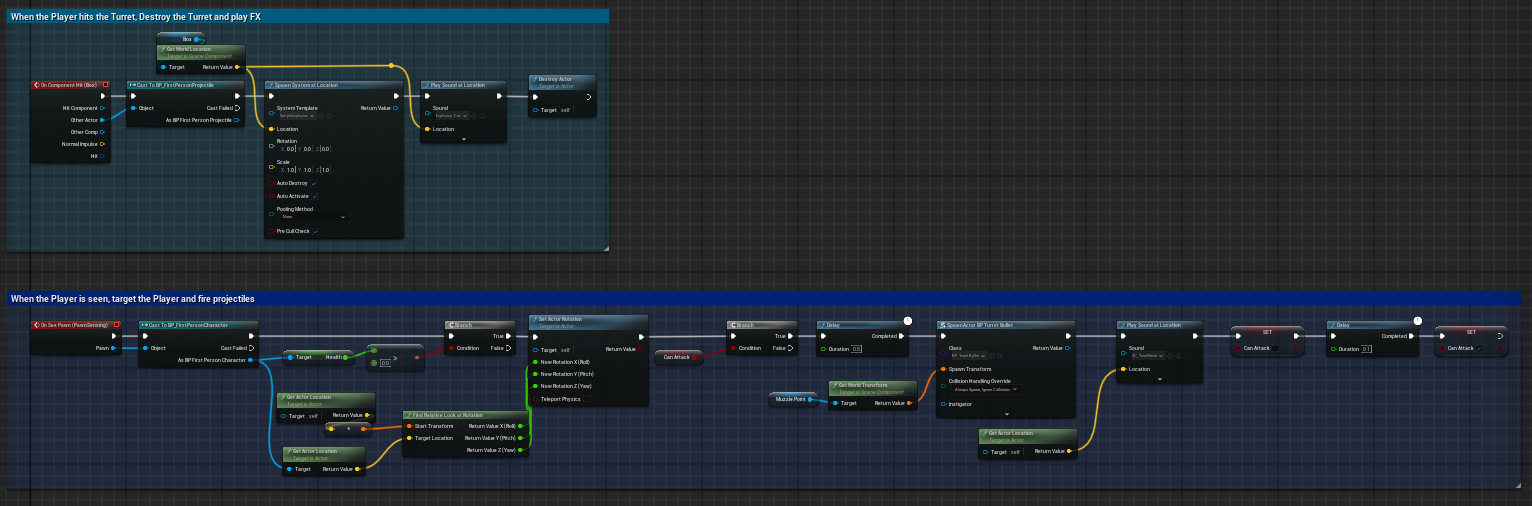Click clock icon on the 0.1 Delay node

[x=1417, y=321]
